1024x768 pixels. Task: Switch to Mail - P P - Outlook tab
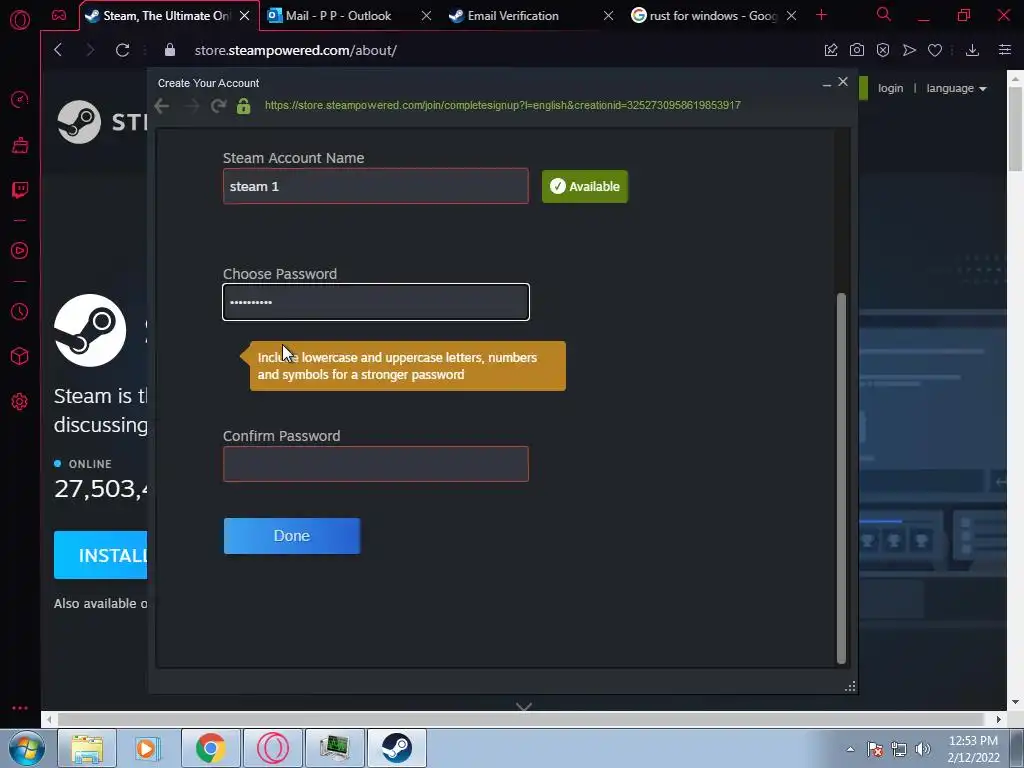[x=338, y=16]
